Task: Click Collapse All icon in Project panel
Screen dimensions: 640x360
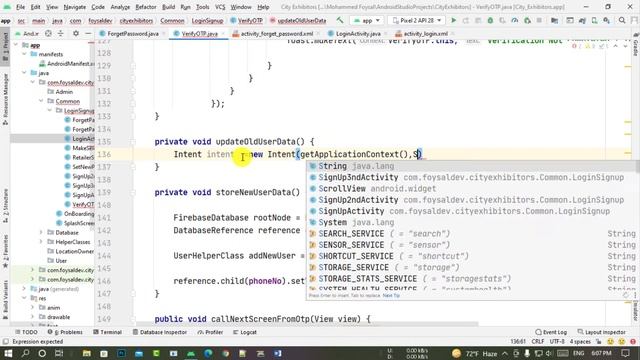Action: [x=60, y=33]
